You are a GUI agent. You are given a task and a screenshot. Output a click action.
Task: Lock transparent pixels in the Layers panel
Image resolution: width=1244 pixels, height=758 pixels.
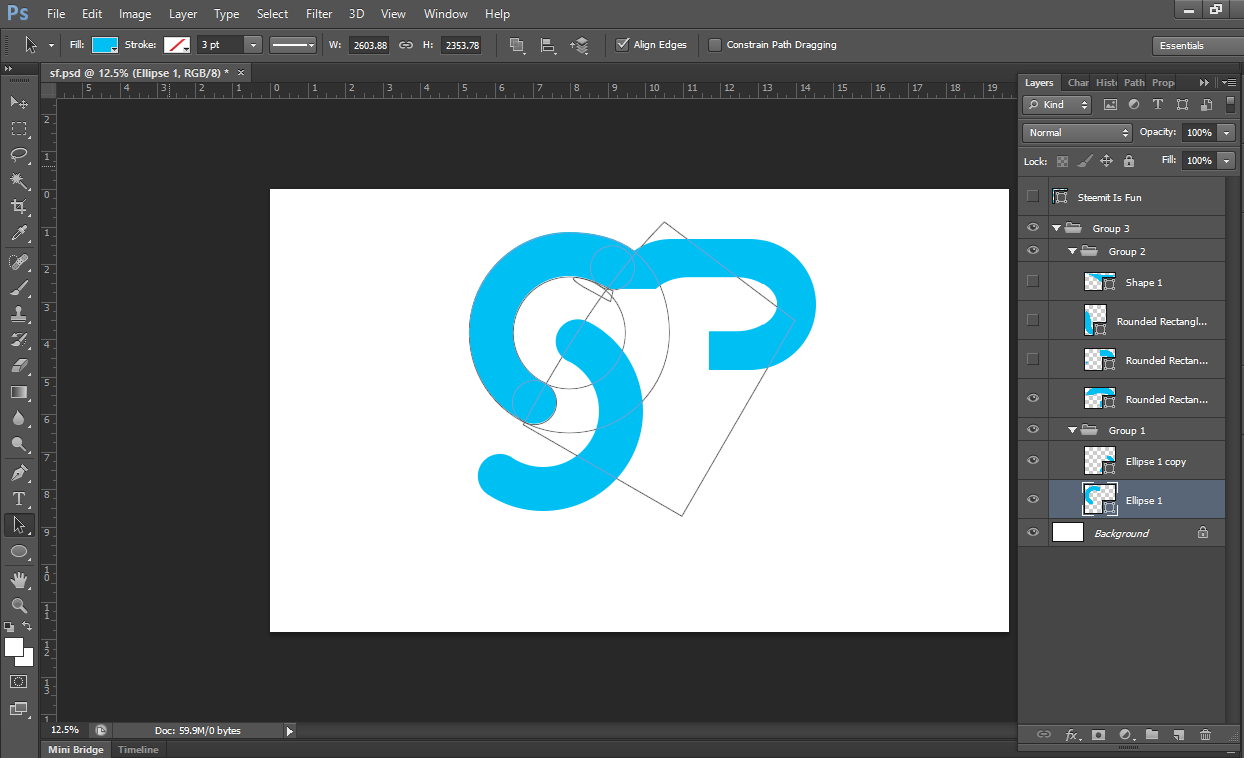tap(1062, 161)
